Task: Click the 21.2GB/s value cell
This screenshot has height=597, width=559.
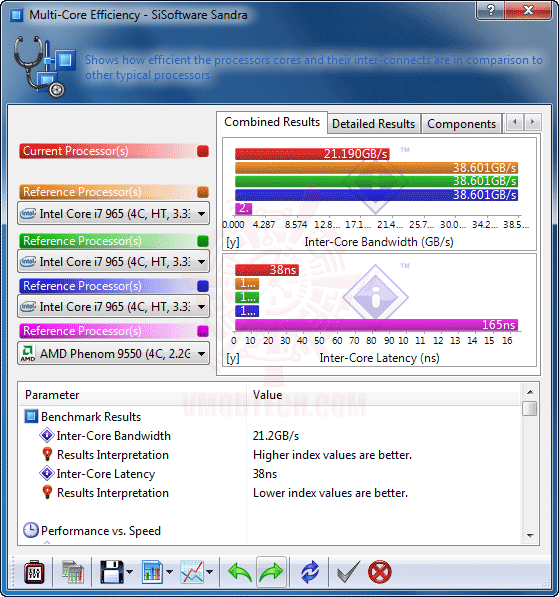Action: pyautogui.click(x=276, y=436)
